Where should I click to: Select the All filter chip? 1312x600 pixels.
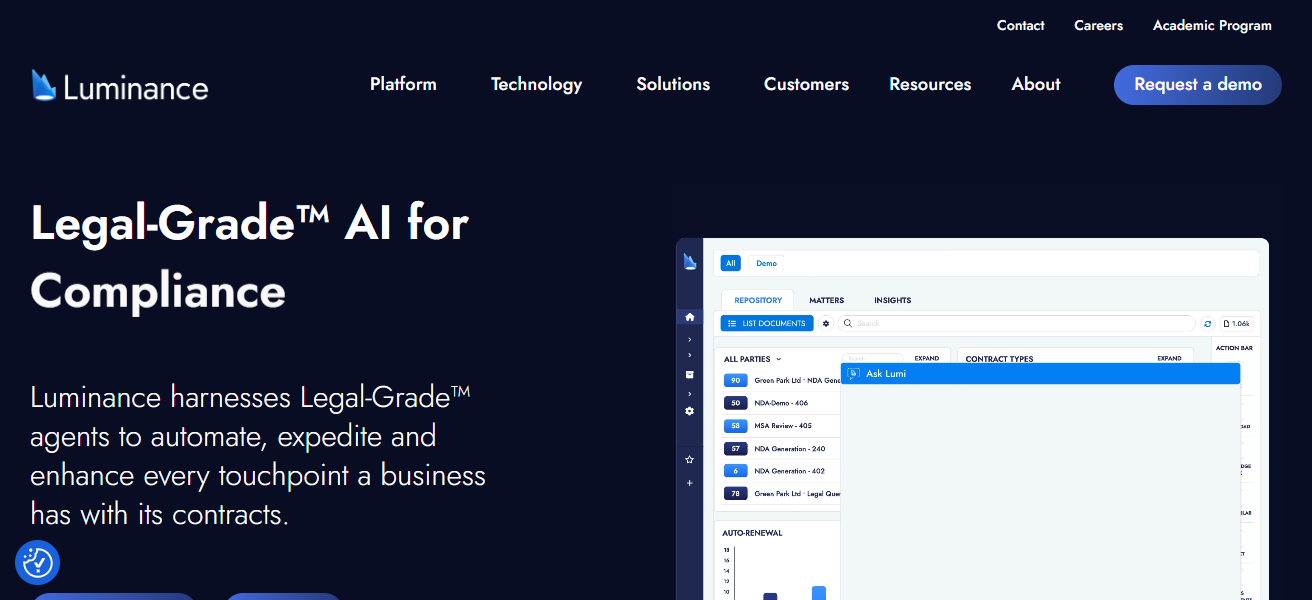(731, 263)
